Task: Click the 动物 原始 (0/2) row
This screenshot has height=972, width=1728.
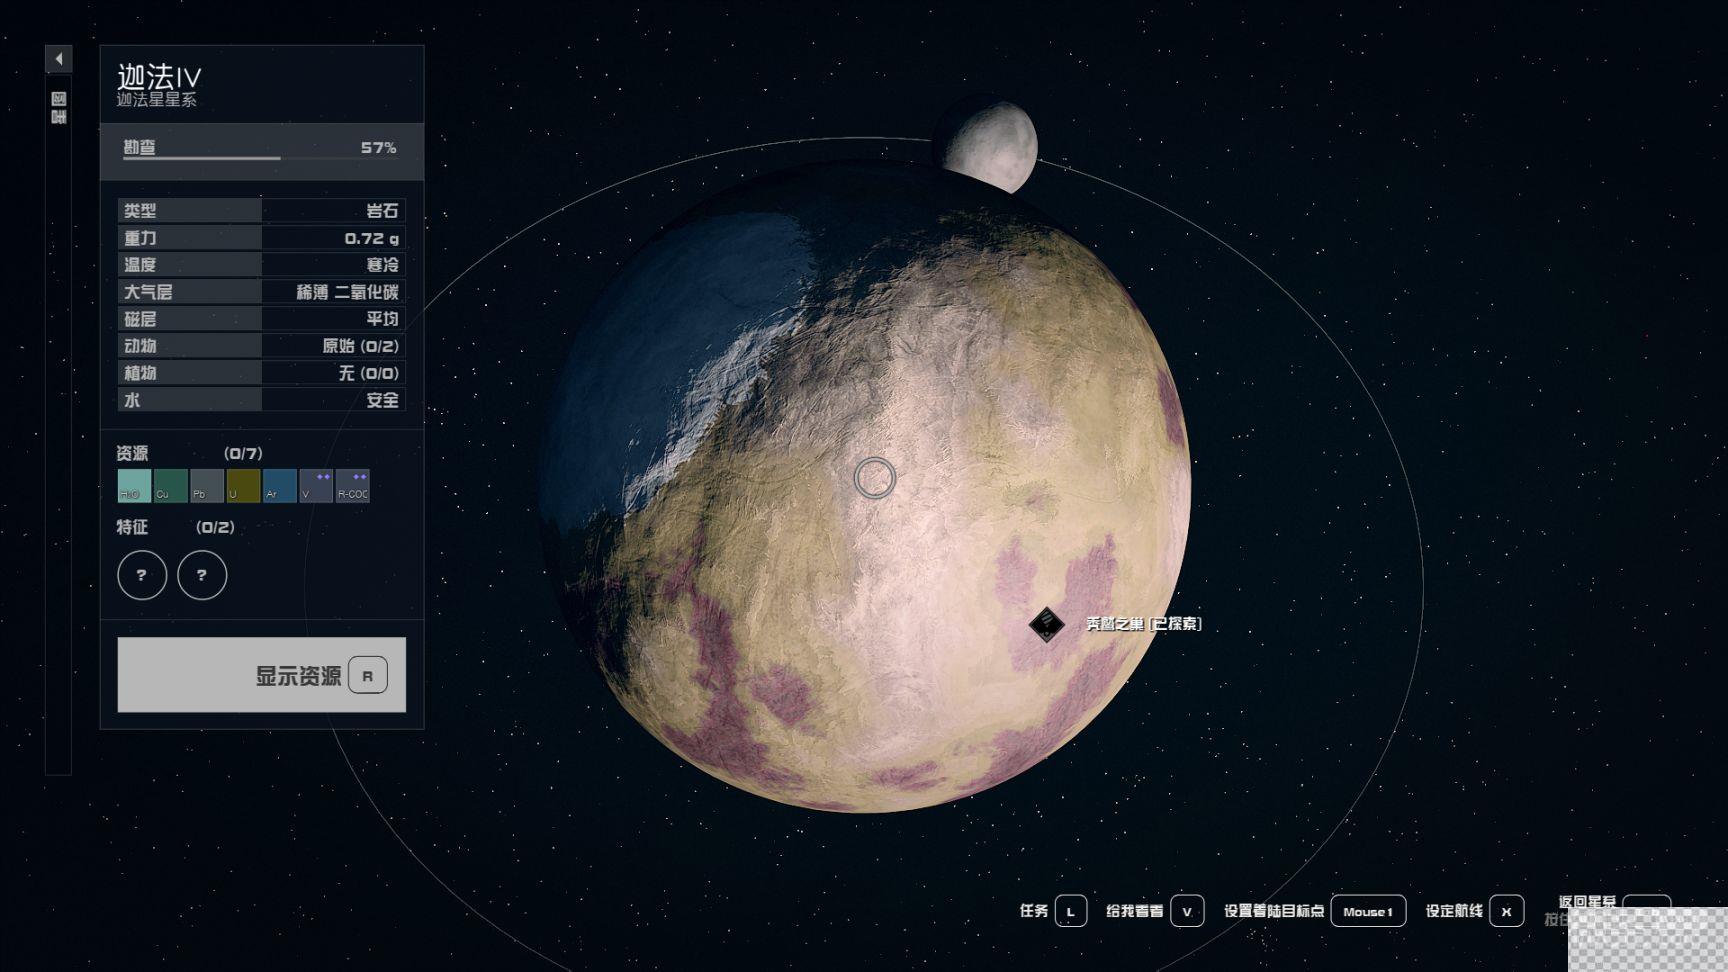Action: [261, 345]
